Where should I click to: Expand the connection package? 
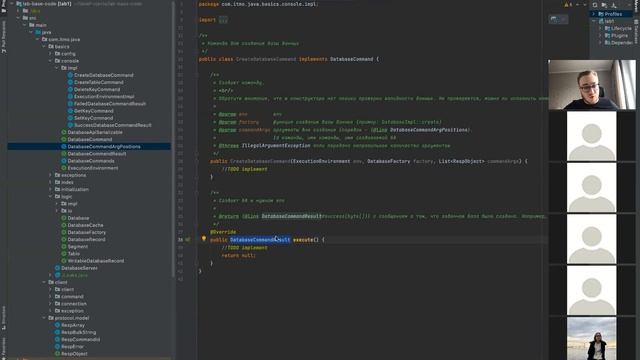tap(51, 304)
